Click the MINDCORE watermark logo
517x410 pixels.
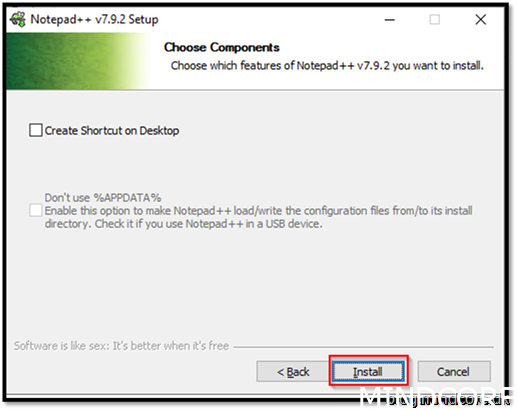pyautogui.click(x=437, y=397)
